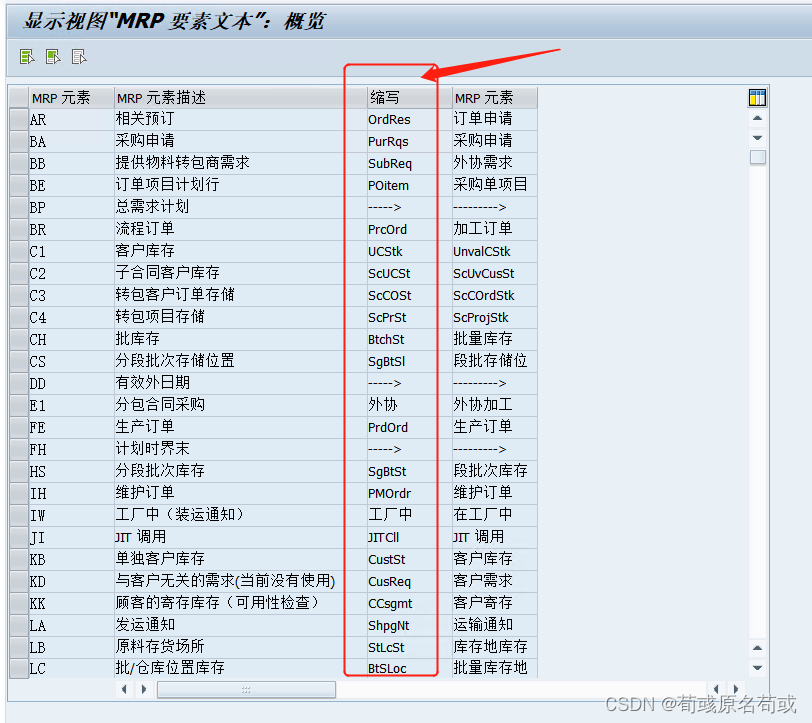Click the Select Block toolbar icon

52,57
